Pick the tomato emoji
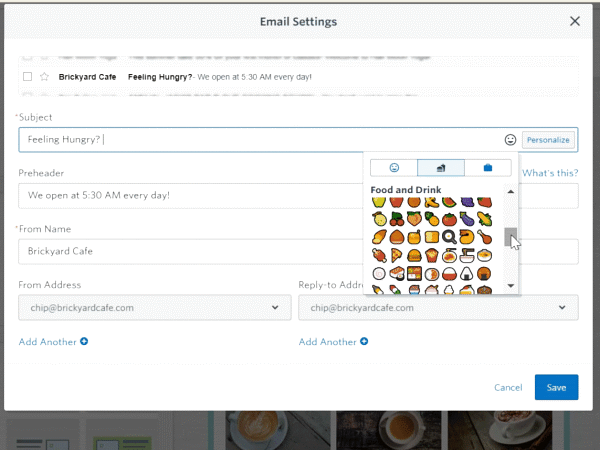Image resolution: width=600 pixels, height=450 pixels. (450, 219)
